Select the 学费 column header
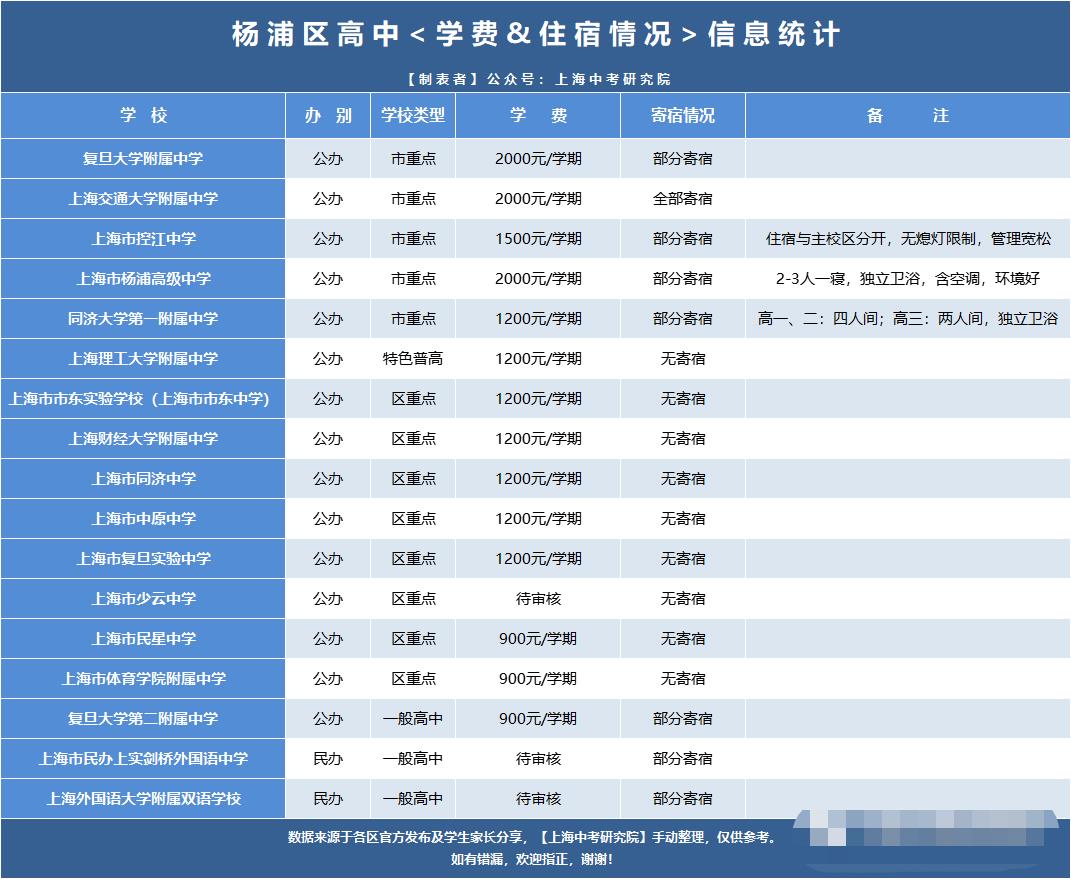Image resolution: width=1071 pixels, height=879 pixels. [x=538, y=116]
